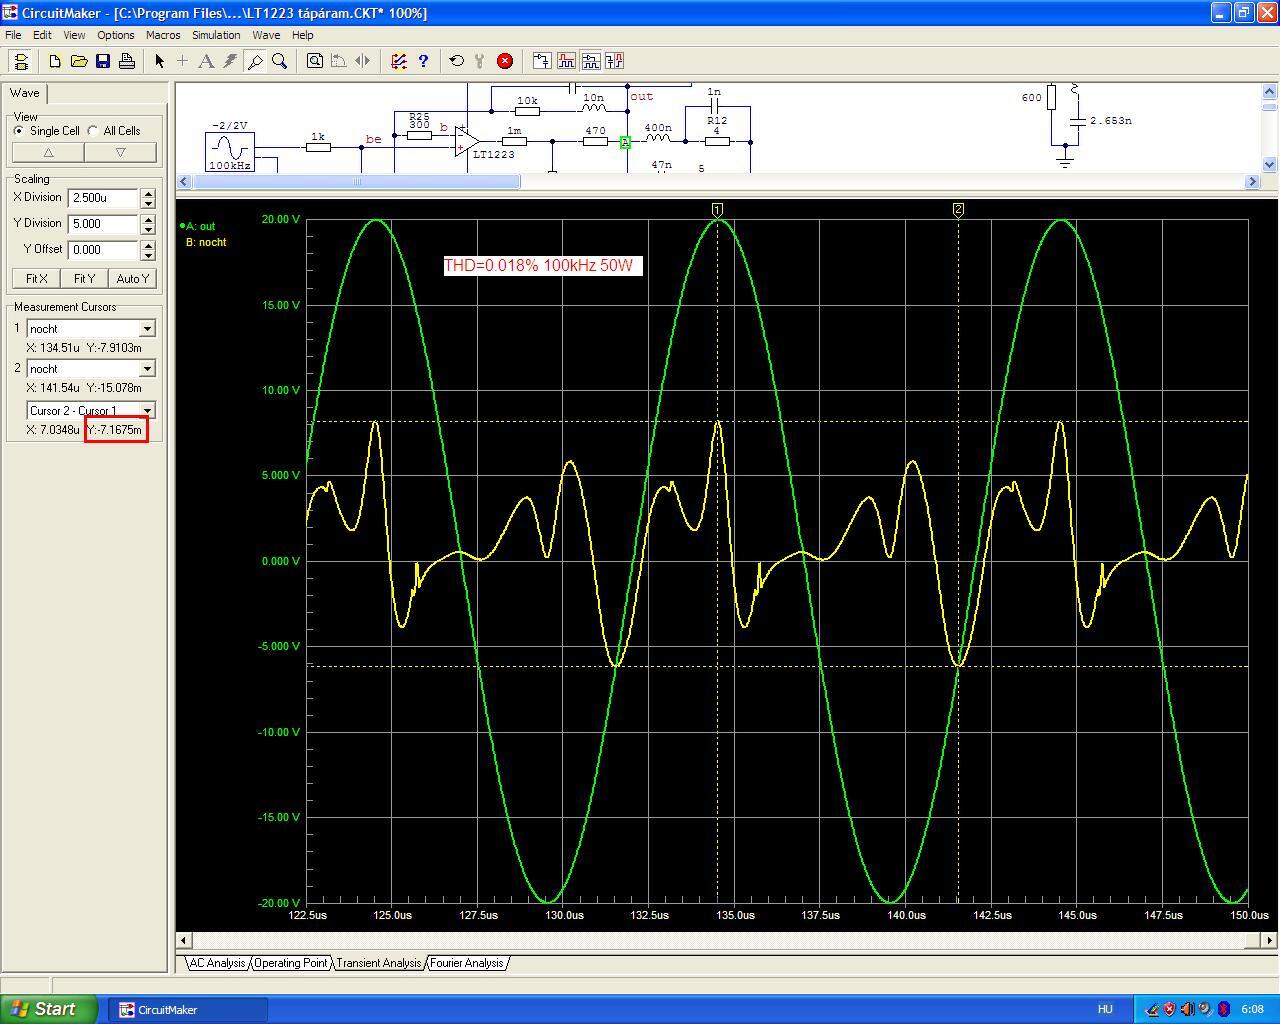Select the Zoom magnifier tool
This screenshot has width=1280, height=1024.
click(x=280, y=61)
